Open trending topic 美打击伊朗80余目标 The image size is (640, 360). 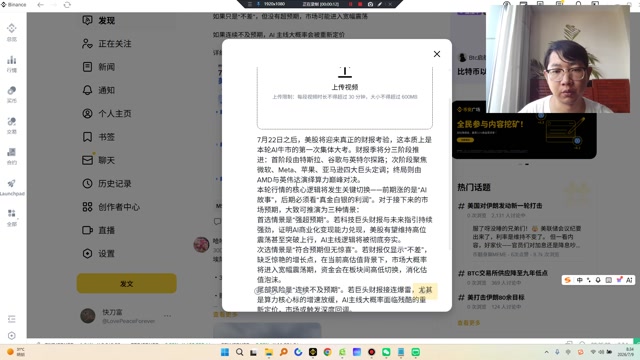[496, 298]
